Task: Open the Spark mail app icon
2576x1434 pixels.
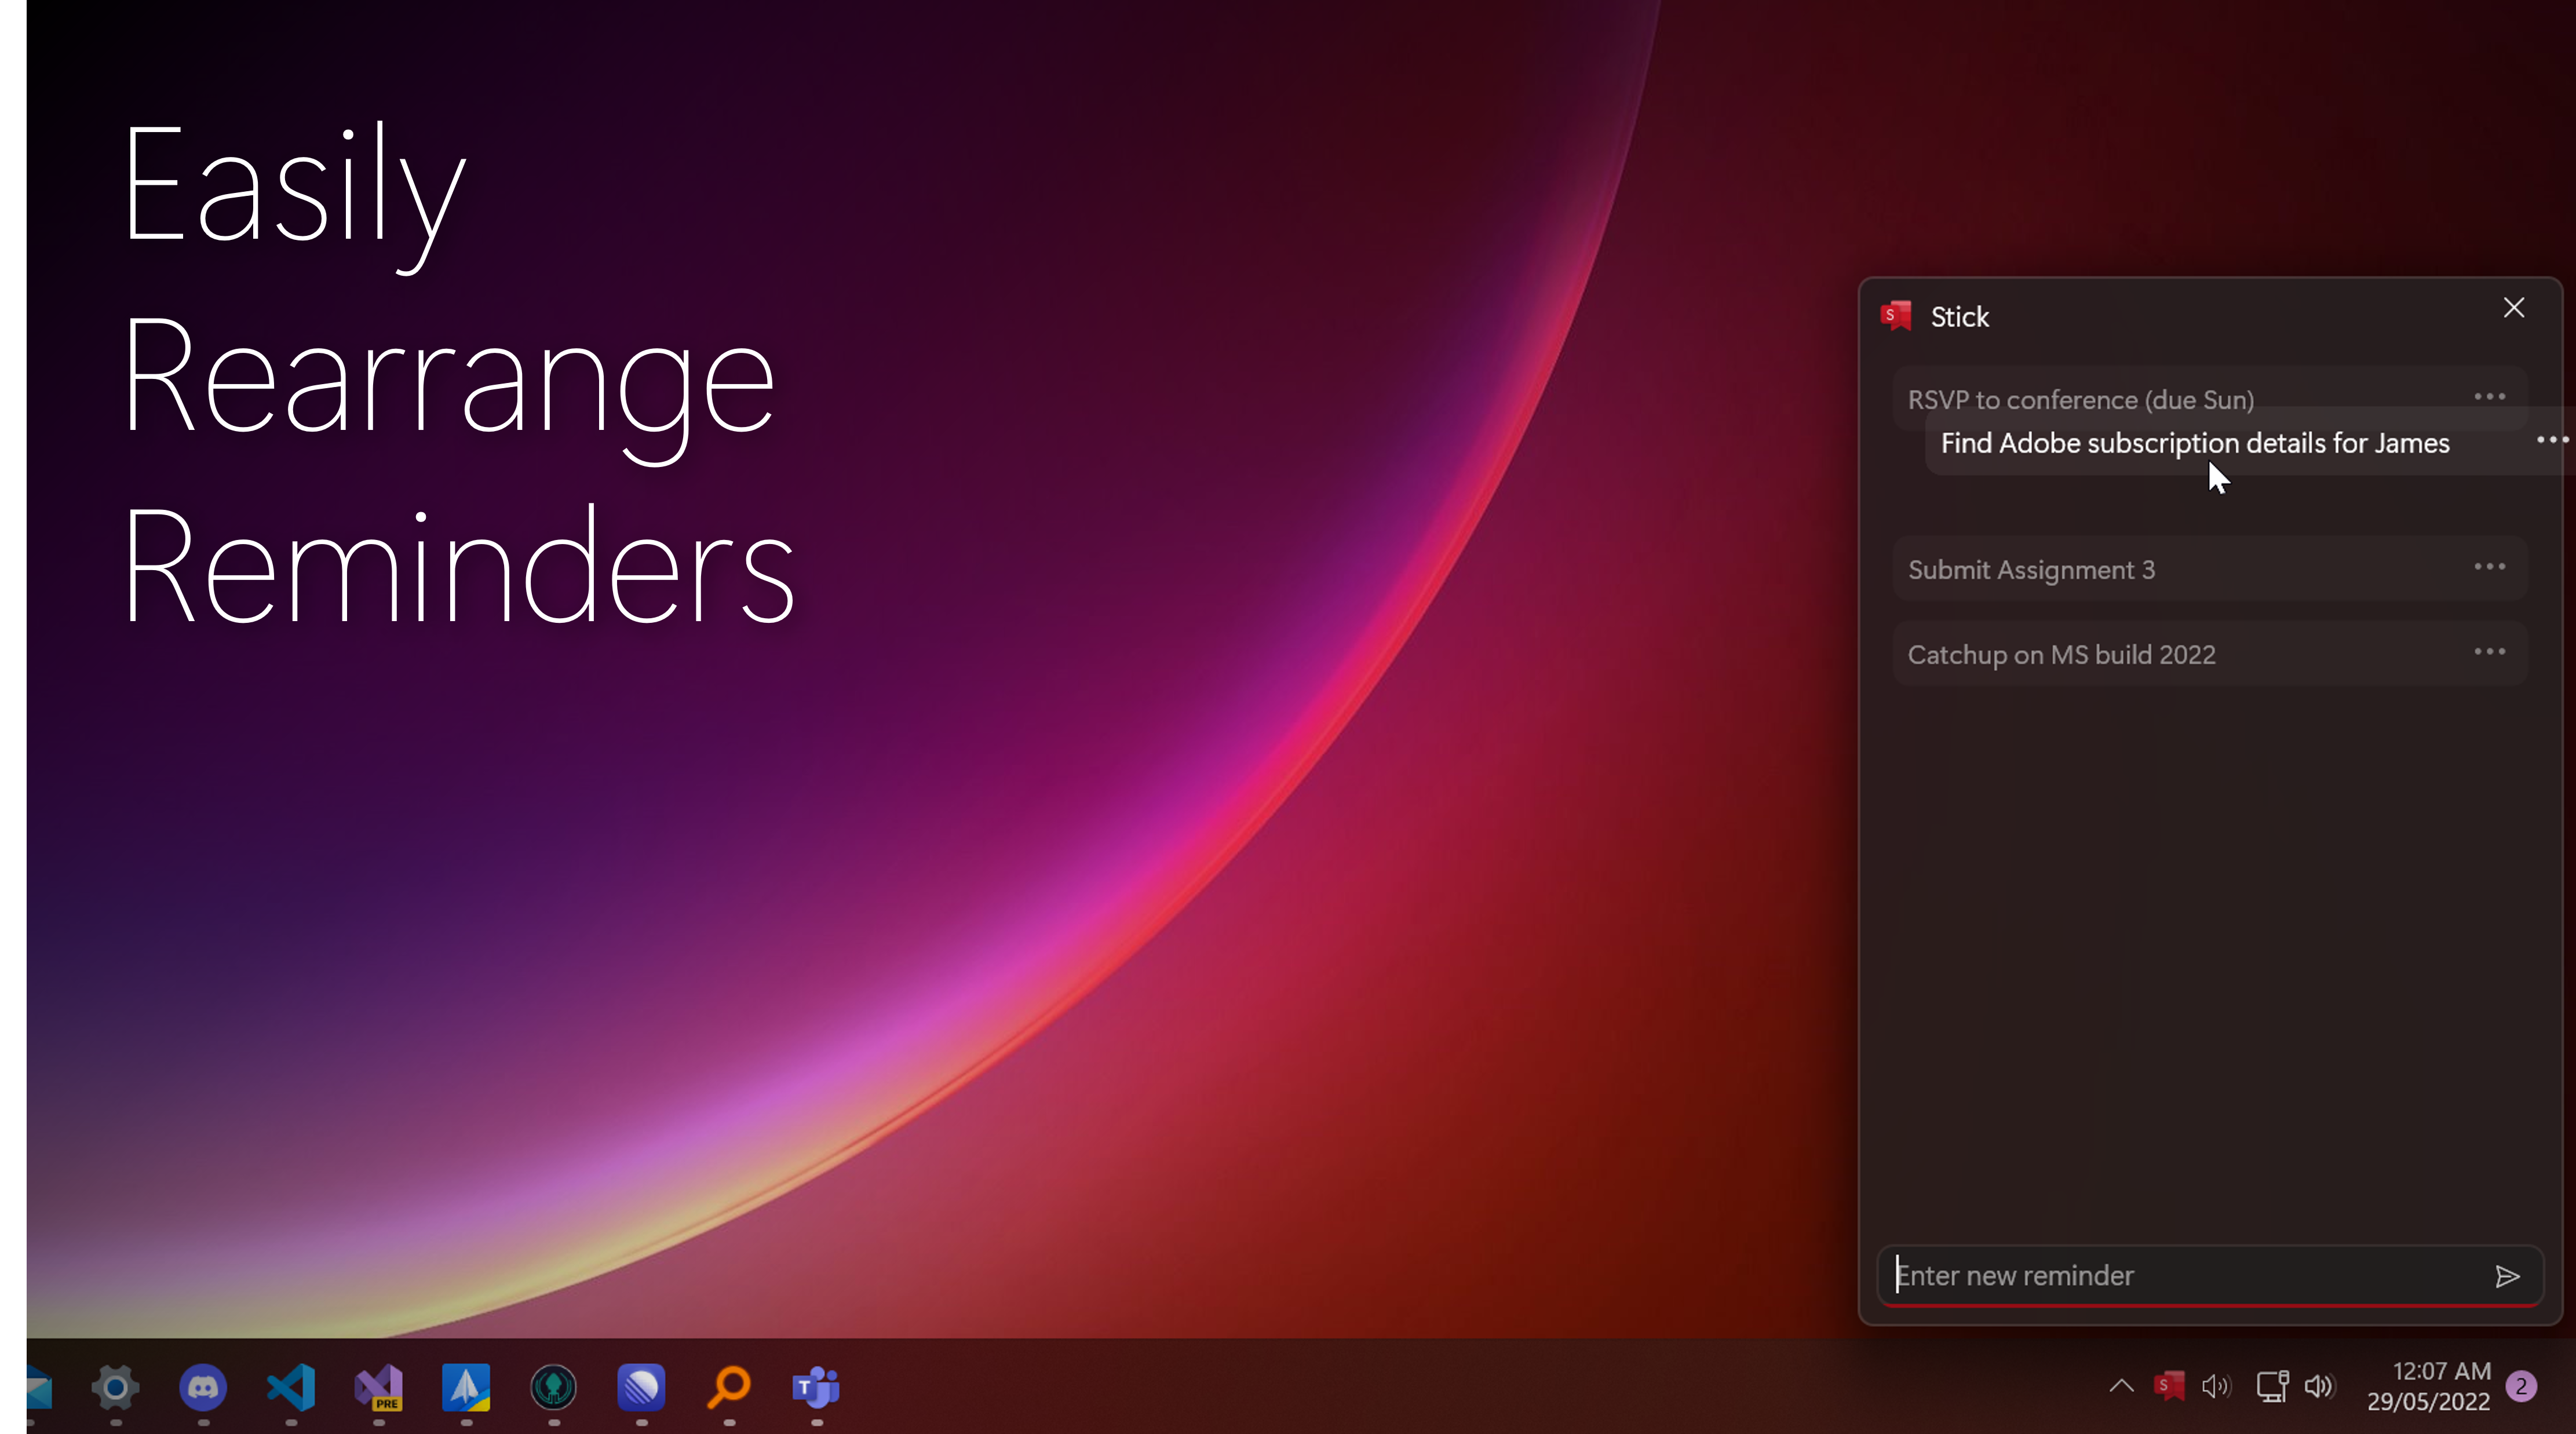Action: tap(466, 1387)
